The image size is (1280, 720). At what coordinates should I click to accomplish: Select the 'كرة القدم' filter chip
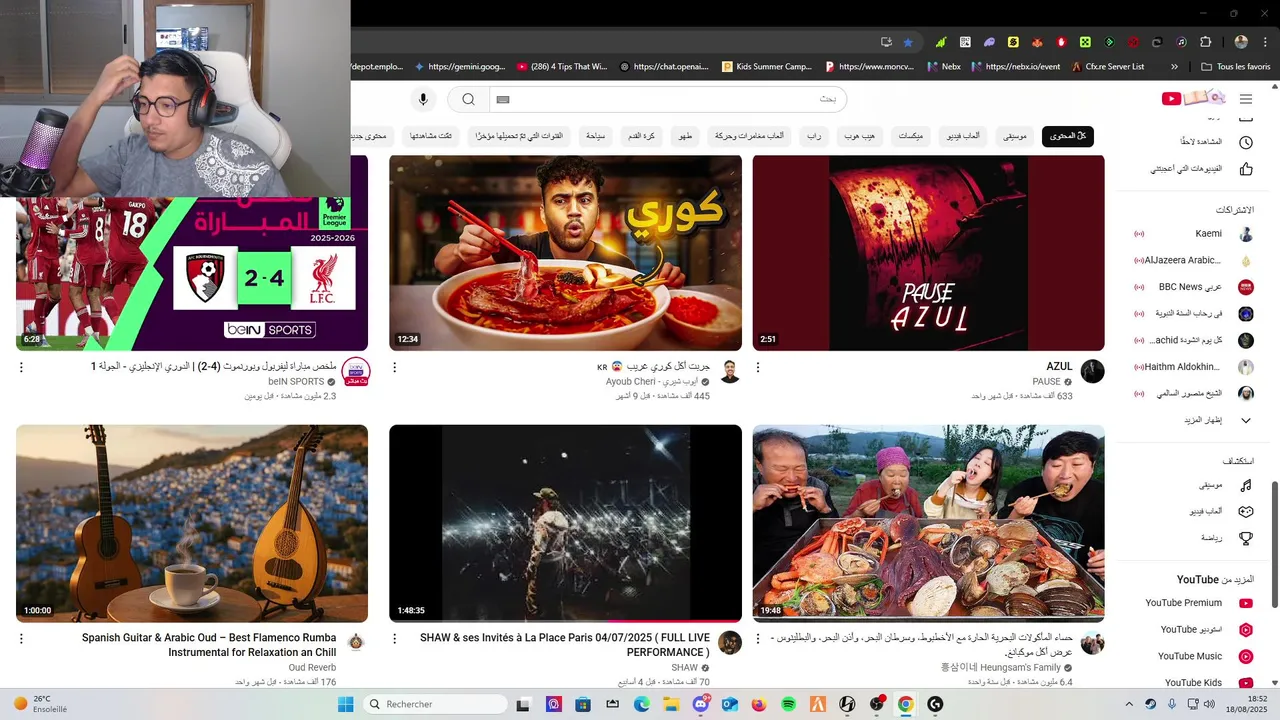[641, 136]
